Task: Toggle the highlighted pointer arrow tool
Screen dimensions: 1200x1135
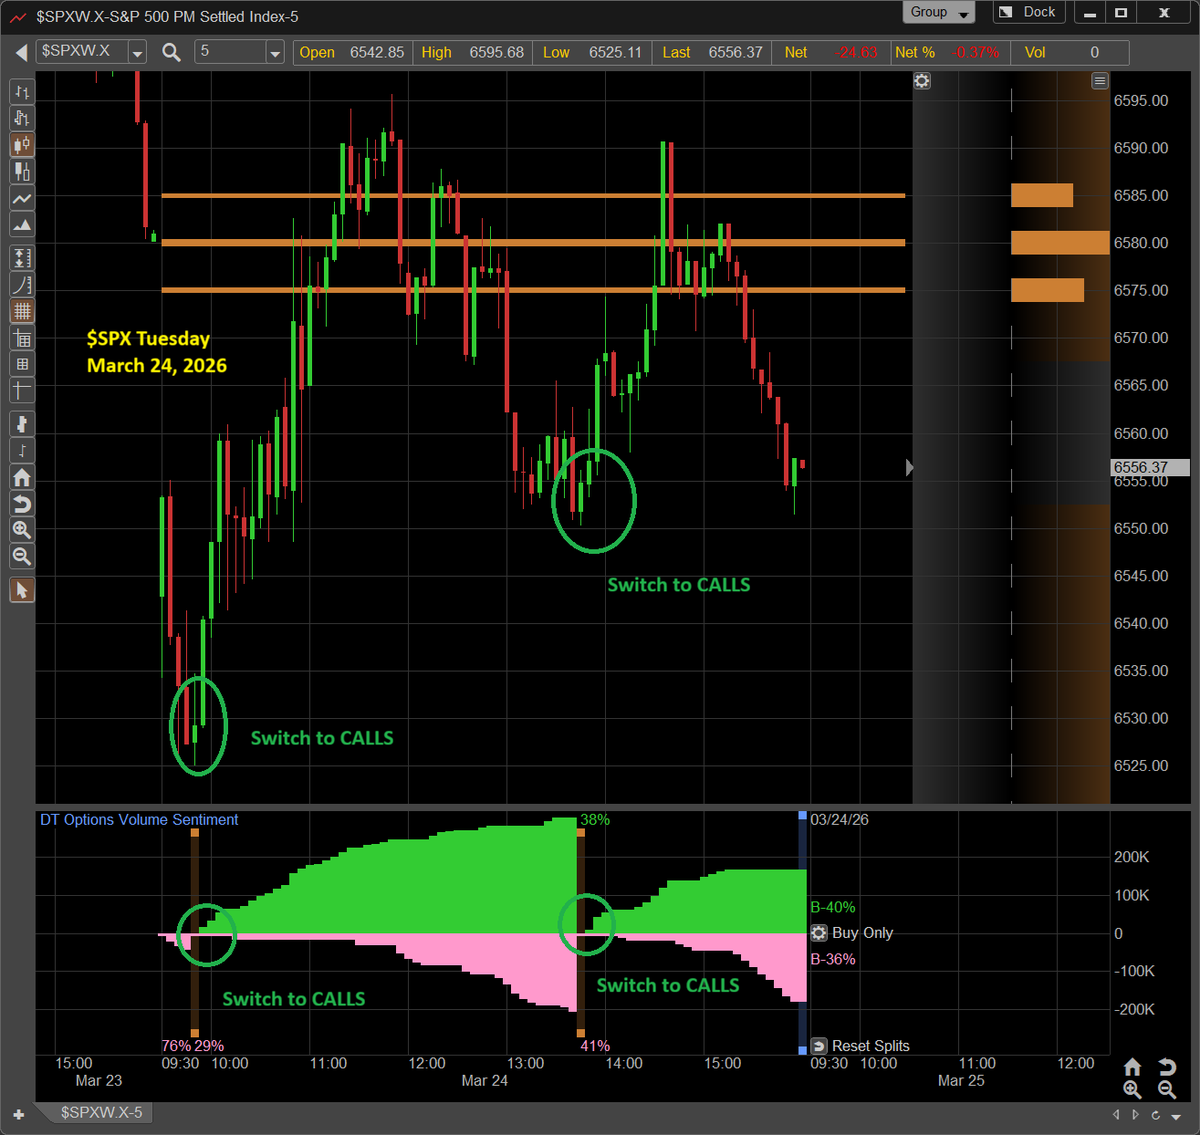Action: point(22,590)
